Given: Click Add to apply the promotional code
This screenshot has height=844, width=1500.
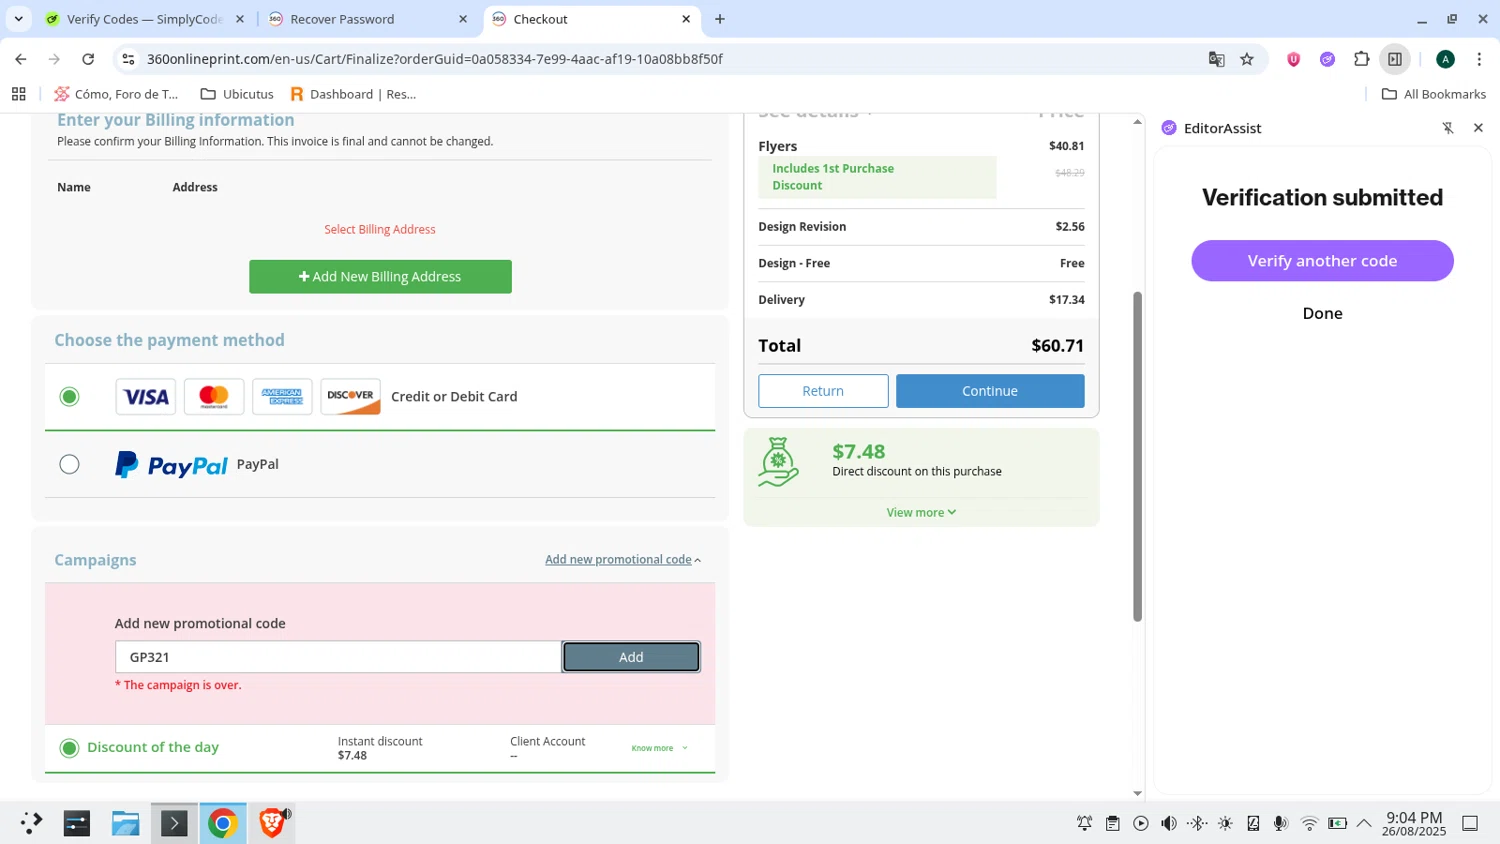Looking at the screenshot, I should click(631, 657).
